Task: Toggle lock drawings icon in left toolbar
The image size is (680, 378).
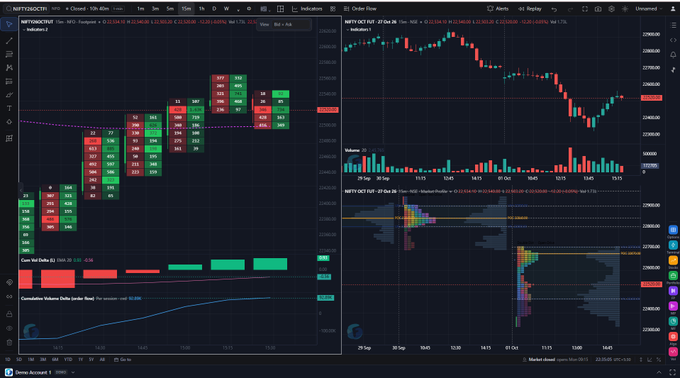Action: pos(9,314)
